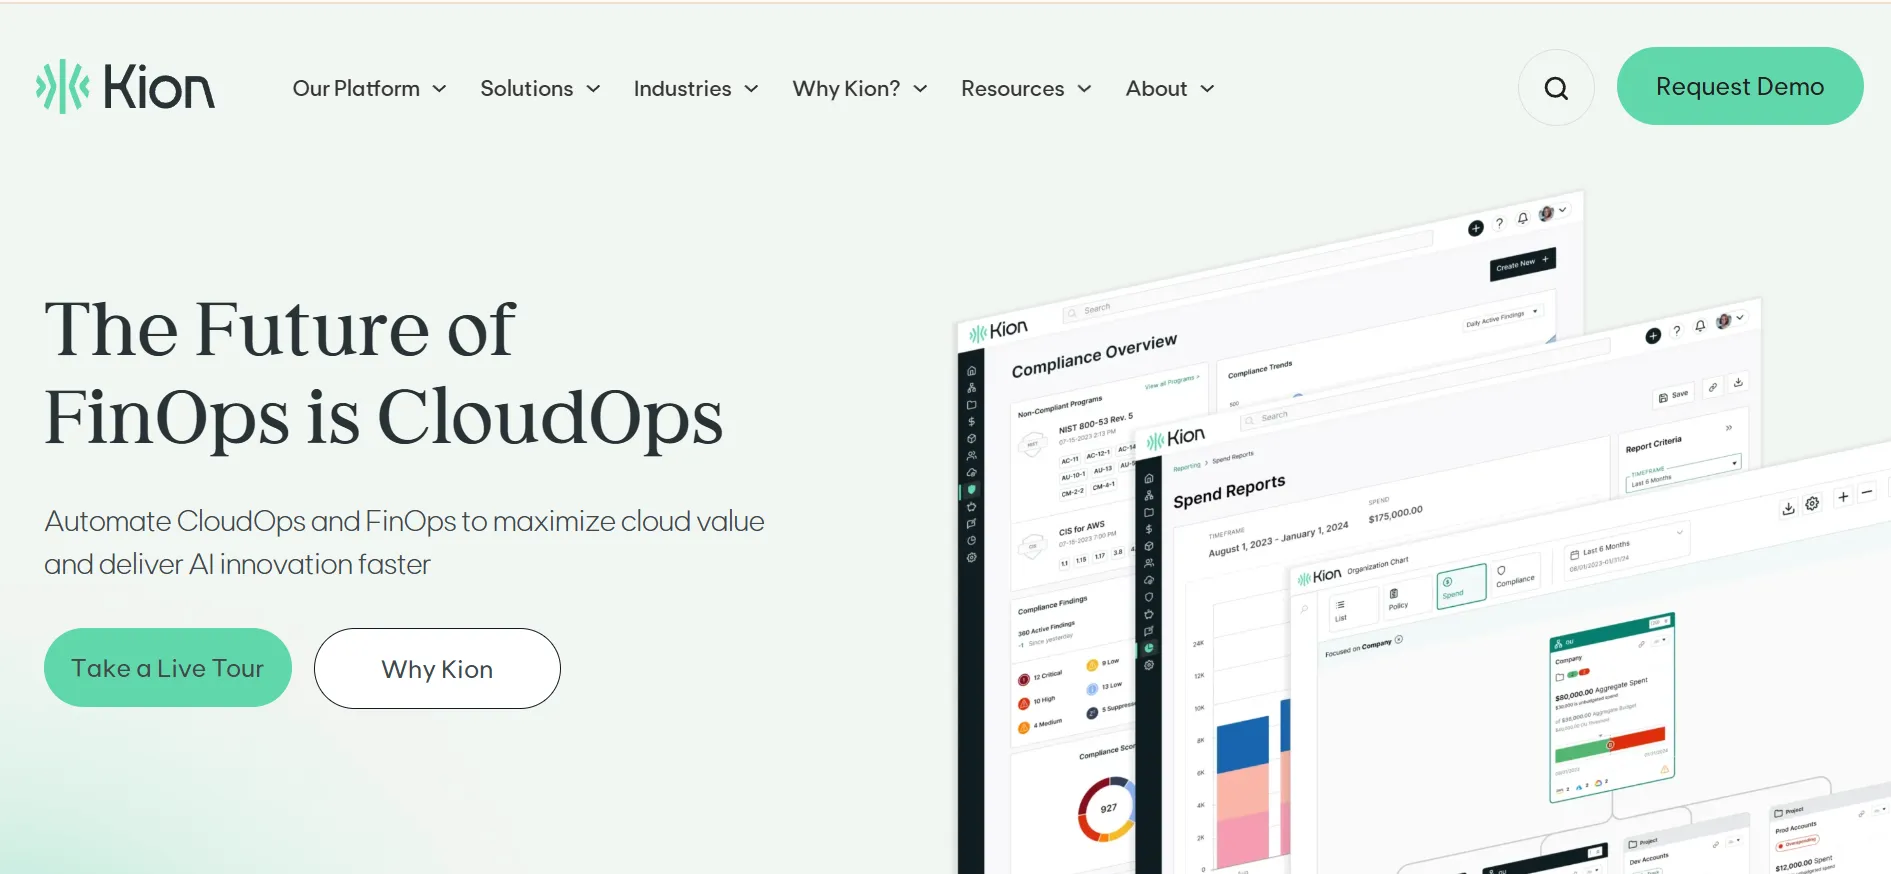Click the notification bell in Compliance Overview window
Image resolution: width=1891 pixels, height=874 pixels.
[1523, 218]
